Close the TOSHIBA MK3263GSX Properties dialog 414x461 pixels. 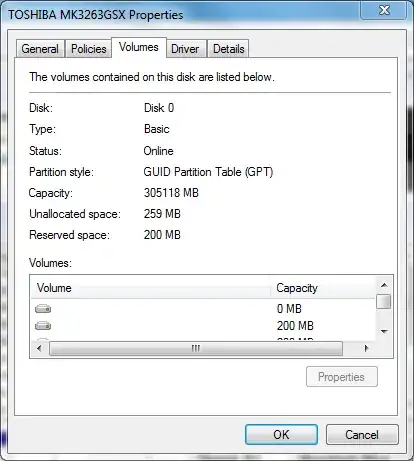point(384,10)
